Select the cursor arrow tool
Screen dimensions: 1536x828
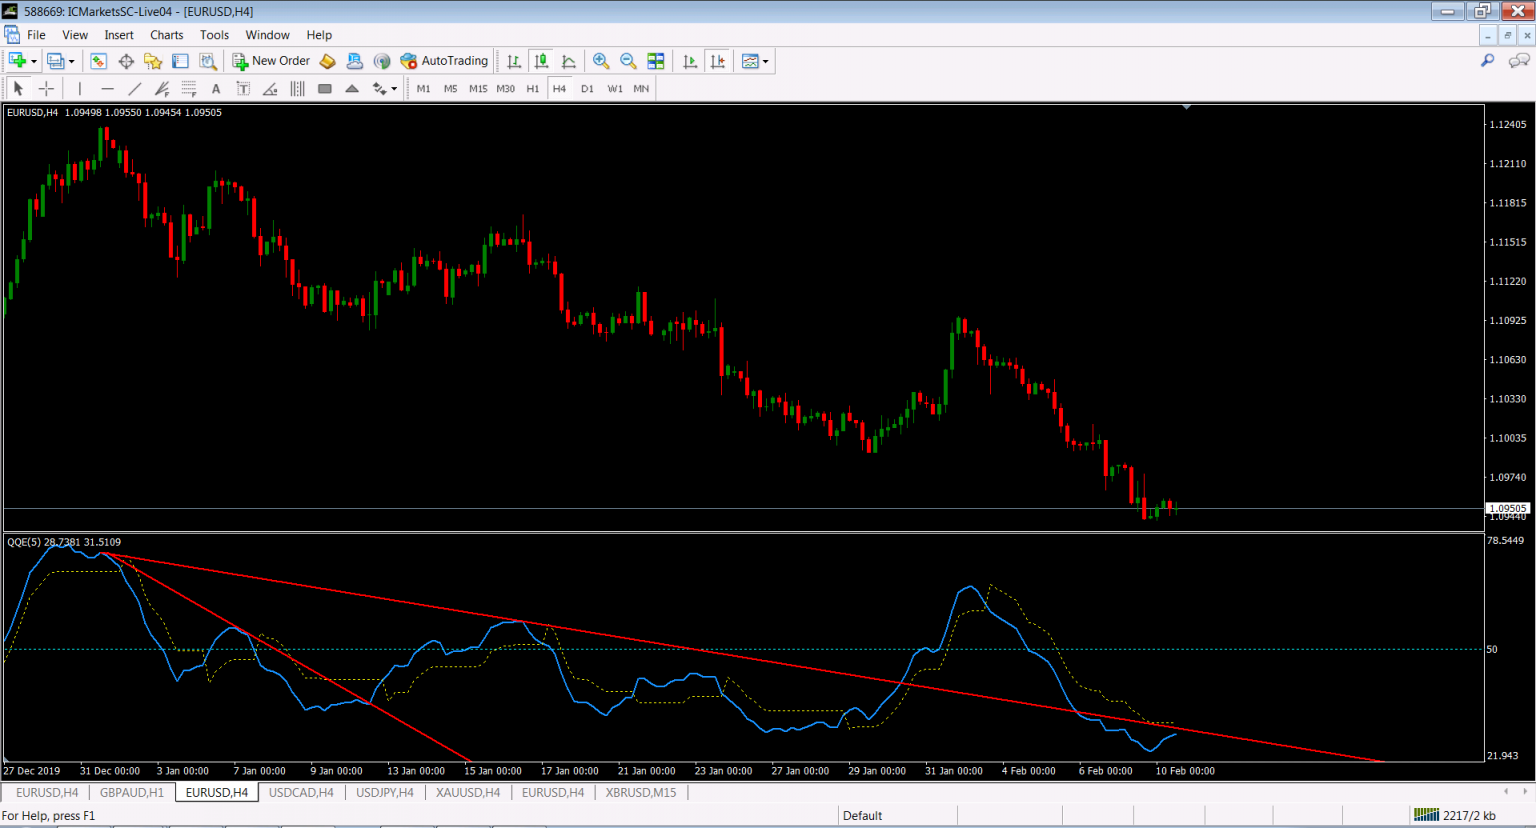tap(18, 89)
